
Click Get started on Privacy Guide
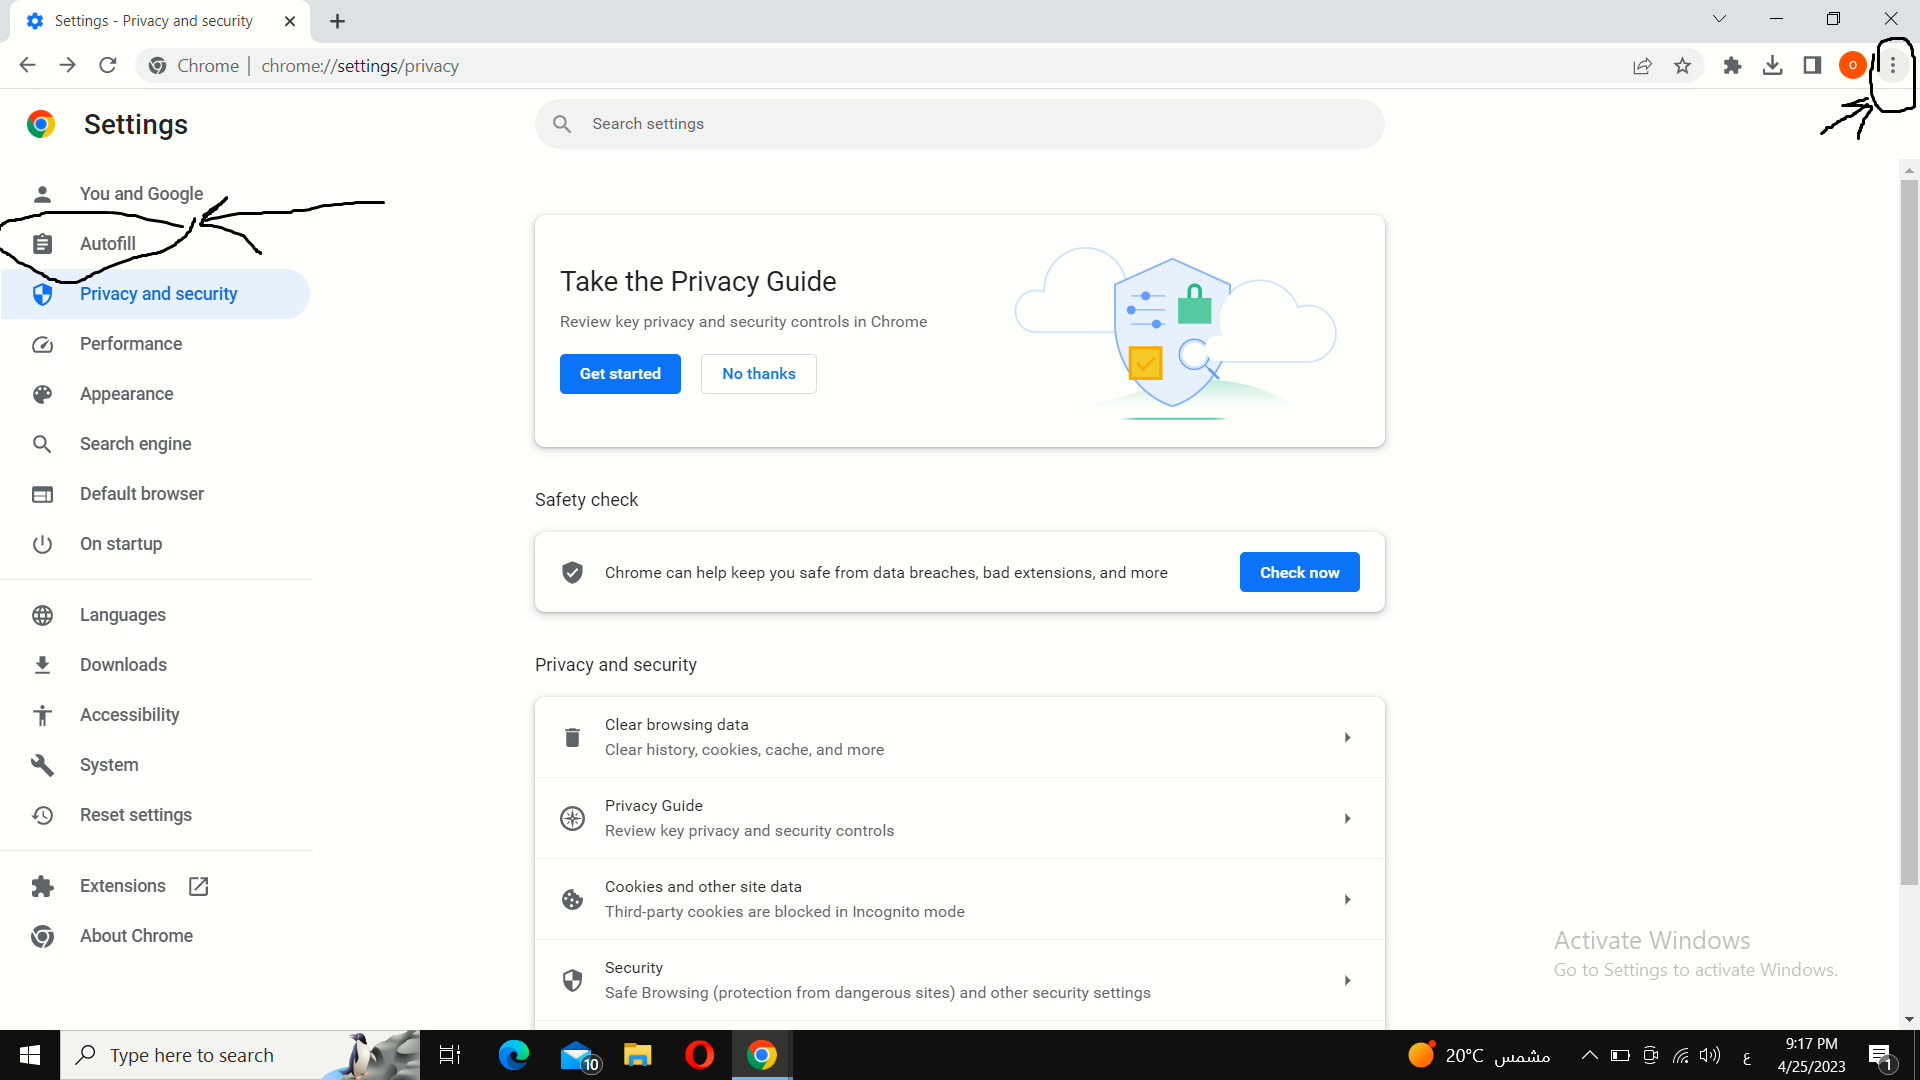[620, 374]
